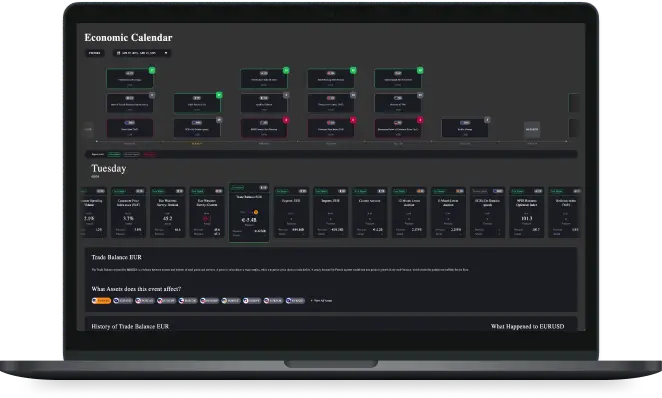Select the highlighted Trade Balance EUR card

249,212
